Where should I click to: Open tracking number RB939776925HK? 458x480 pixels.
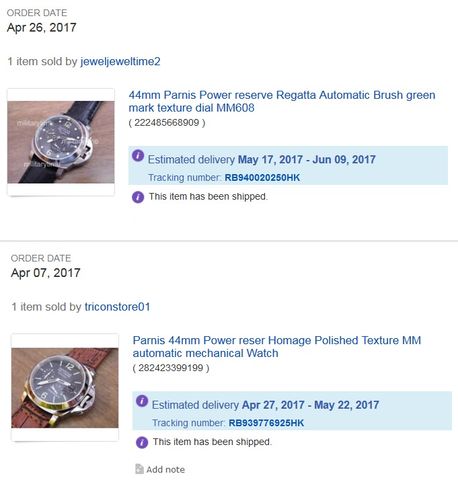[266, 423]
